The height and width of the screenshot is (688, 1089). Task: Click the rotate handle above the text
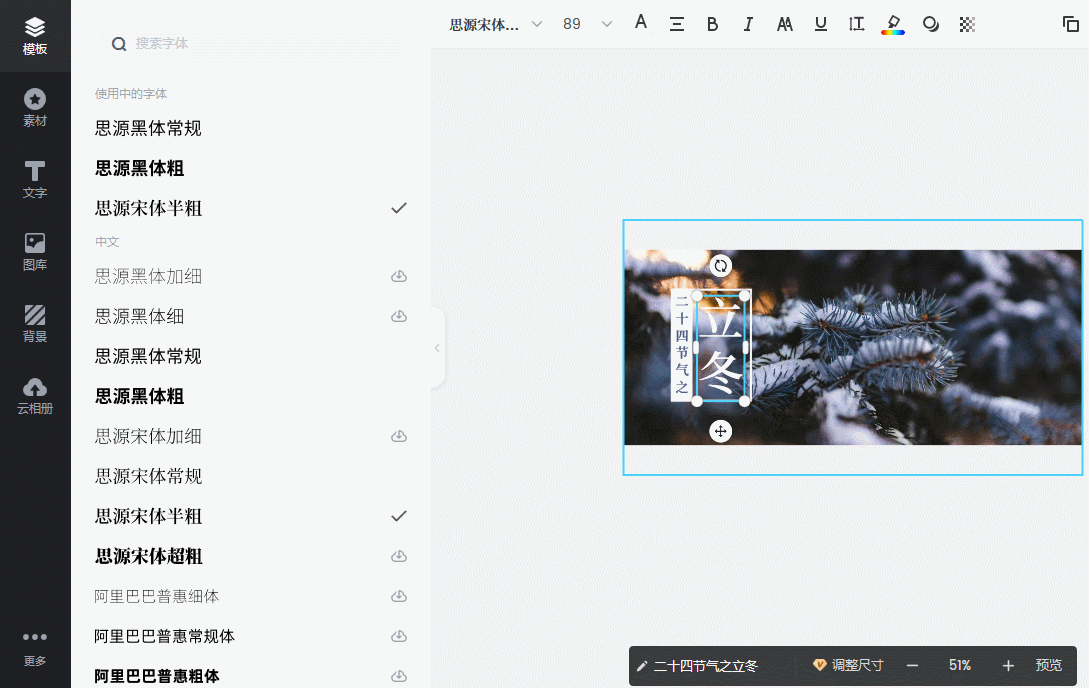721,266
